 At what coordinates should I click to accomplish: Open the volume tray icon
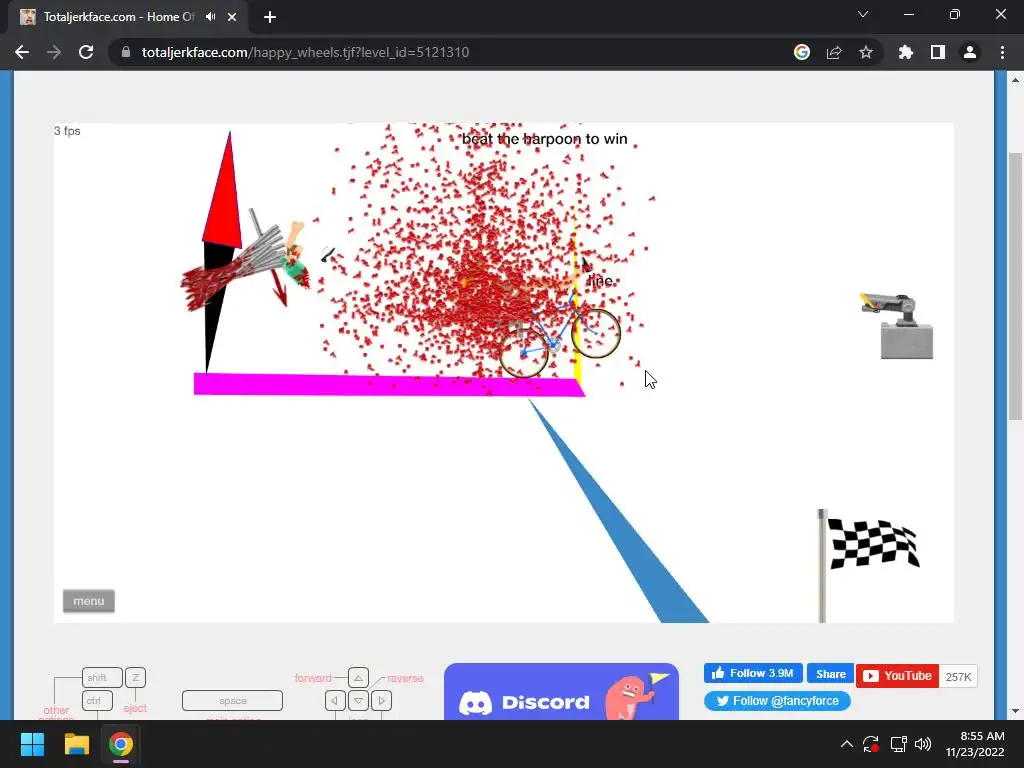923,744
